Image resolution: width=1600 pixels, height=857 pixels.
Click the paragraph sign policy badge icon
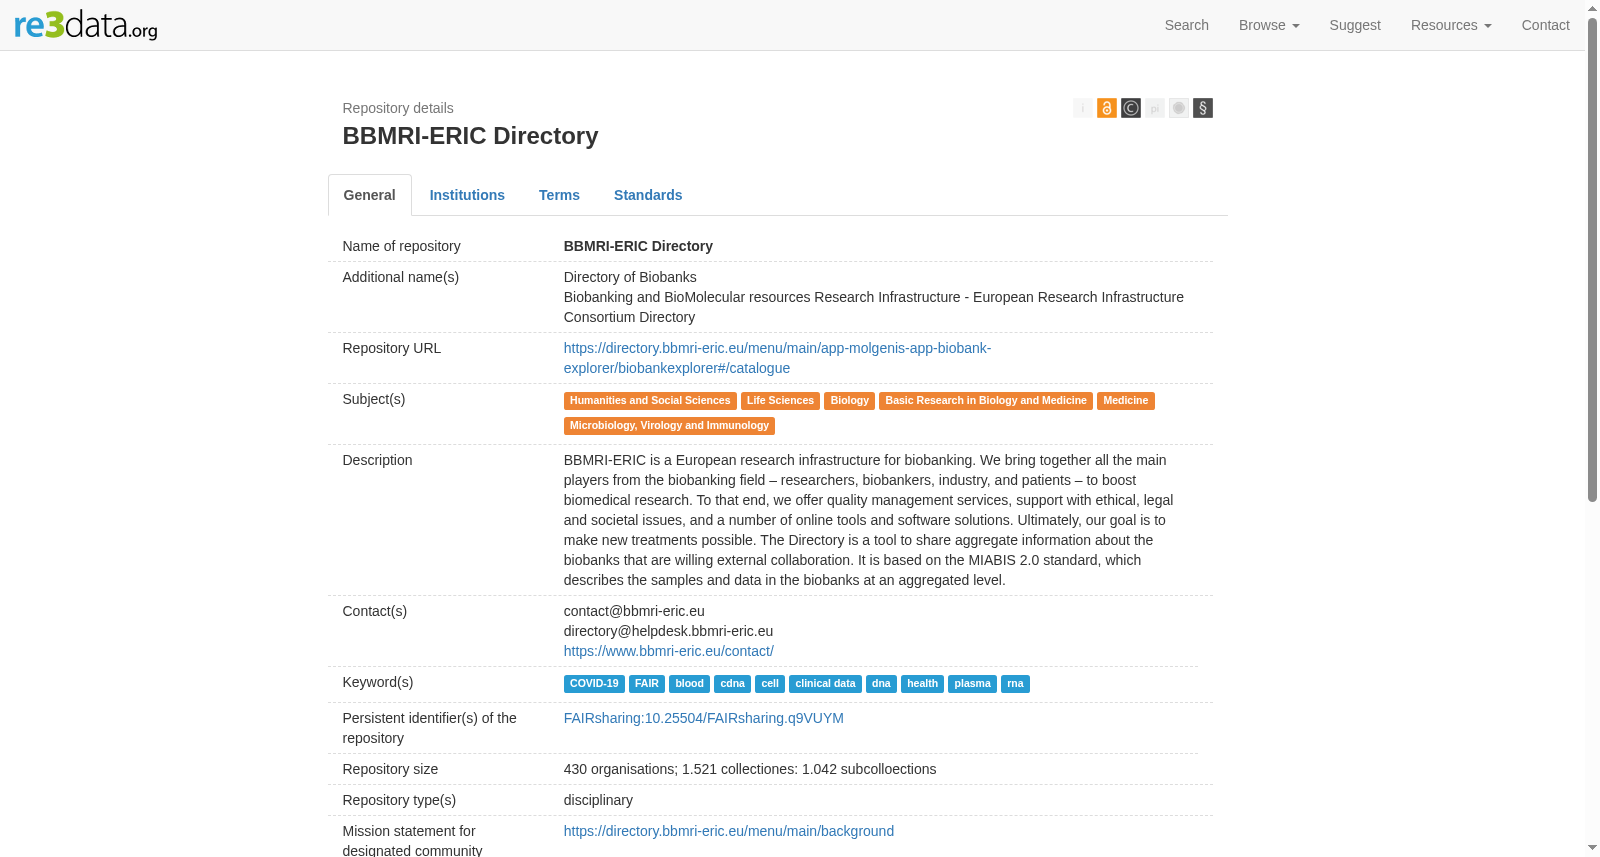point(1203,108)
